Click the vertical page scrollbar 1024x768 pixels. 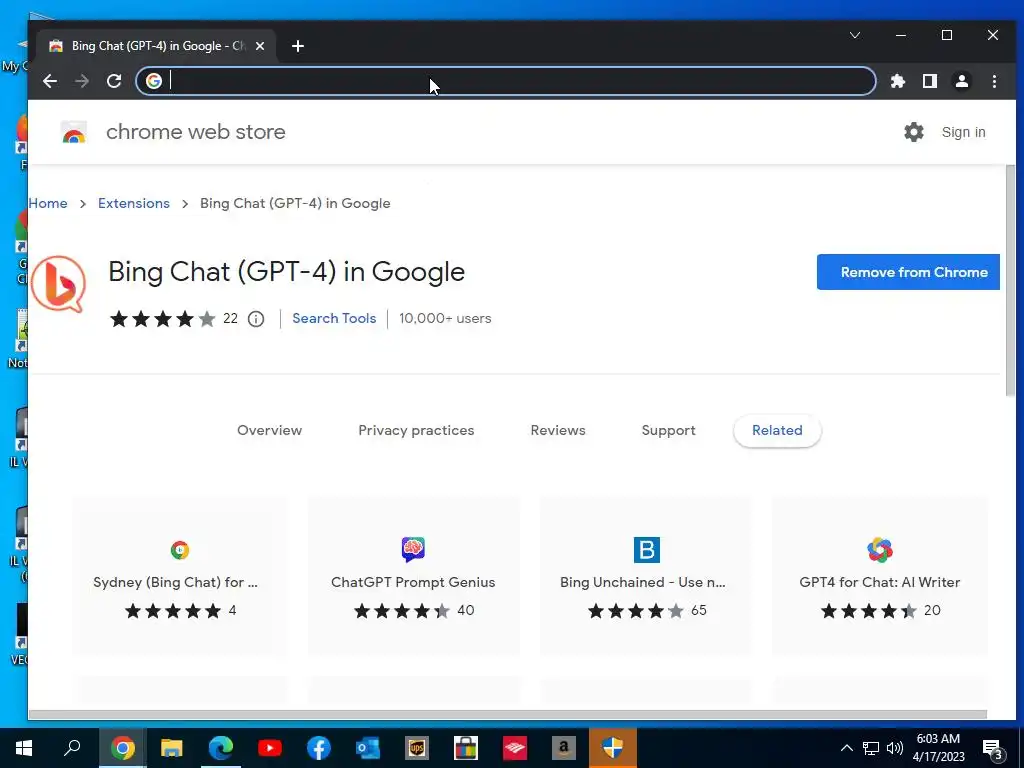point(1010,281)
